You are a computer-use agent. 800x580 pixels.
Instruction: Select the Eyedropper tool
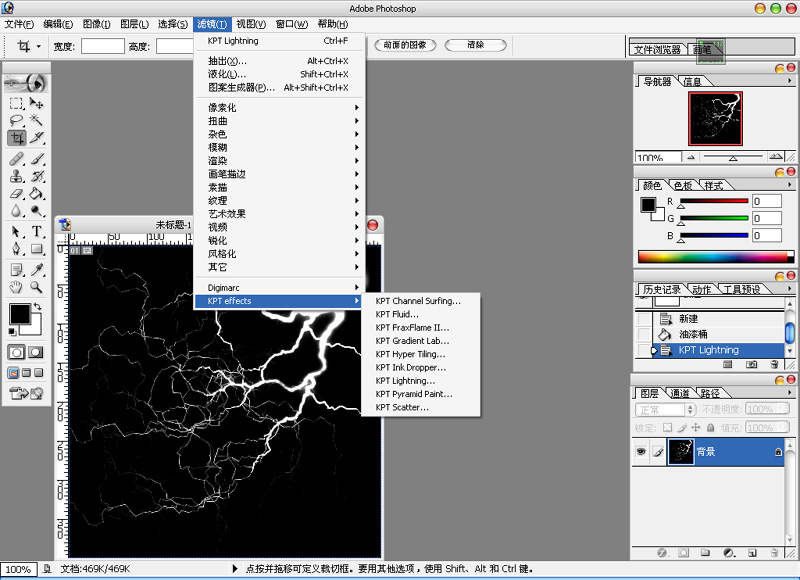click(36, 269)
